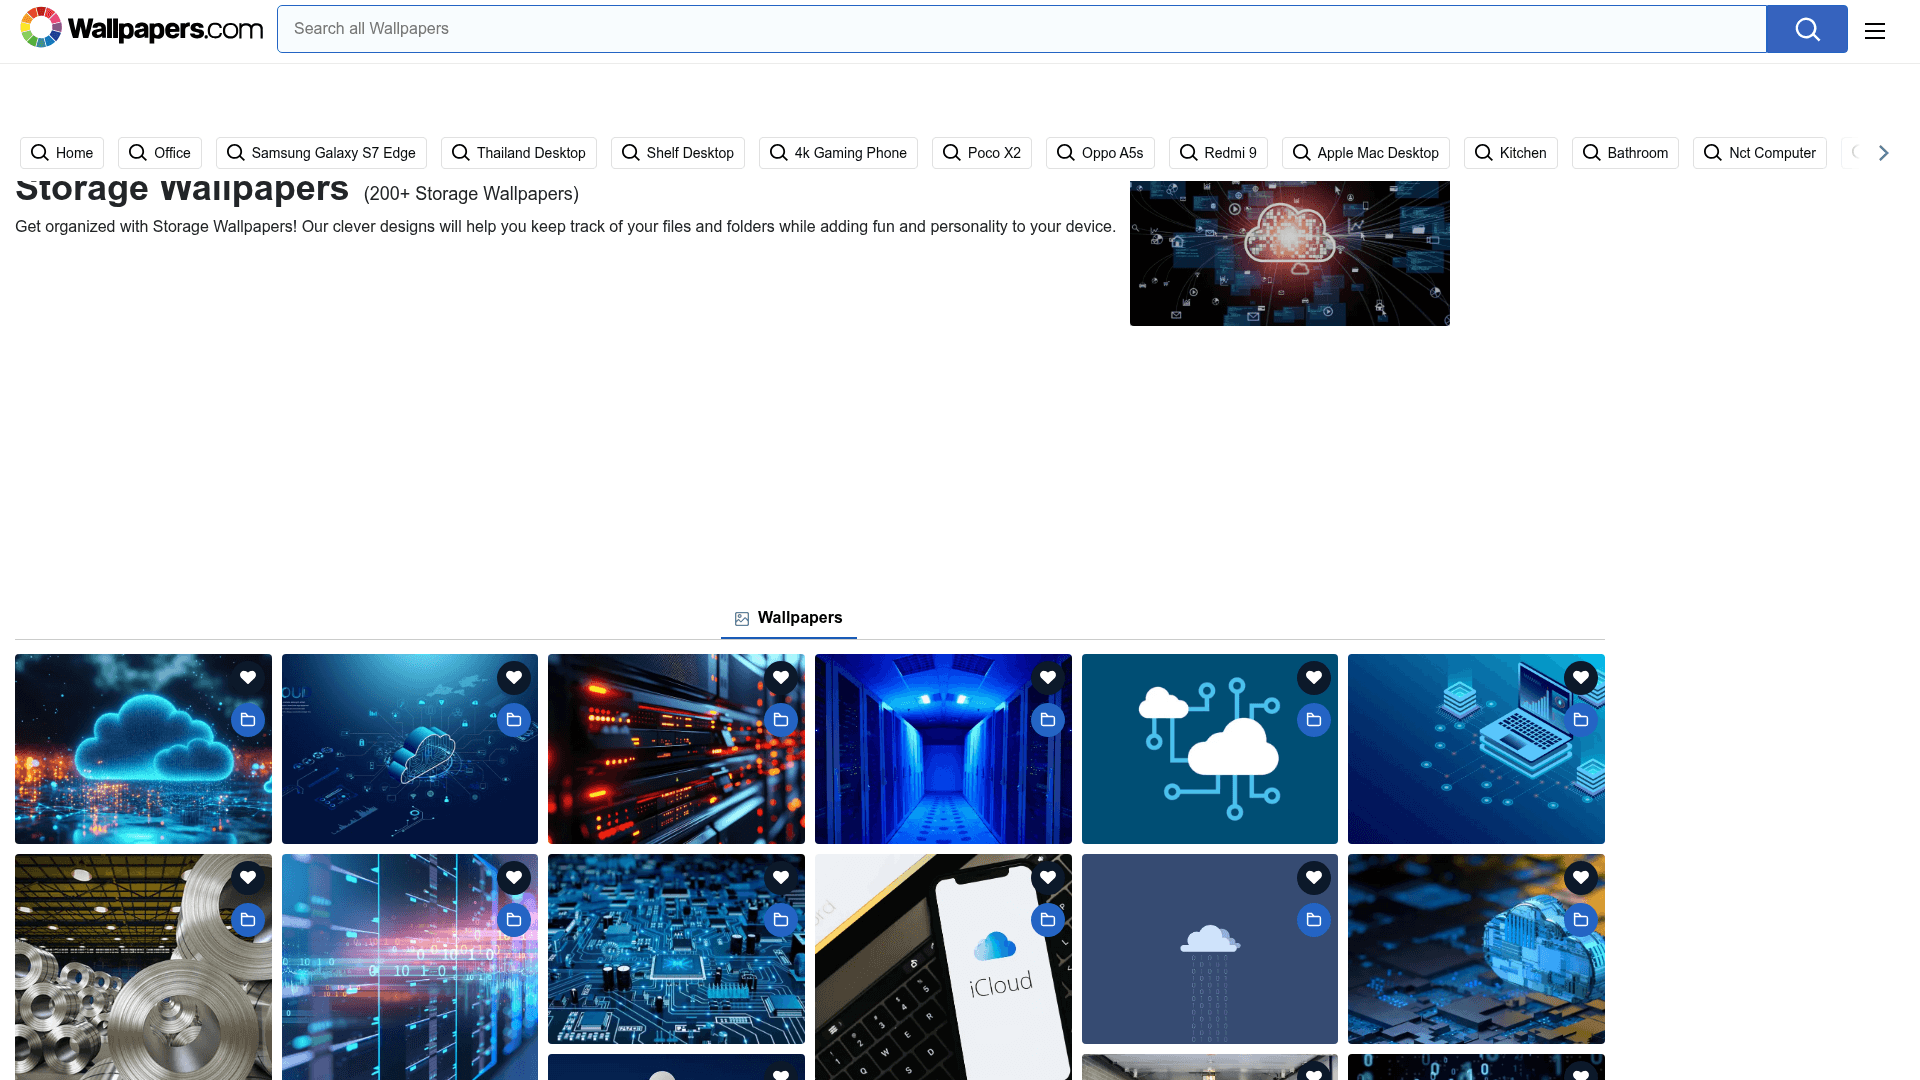Save cloud raining binary wallpaper to folder

point(1314,920)
